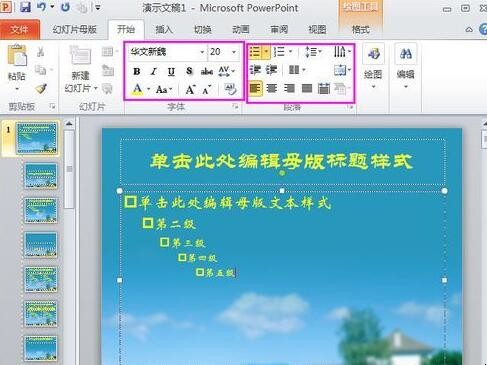Select slide master thumbnail number 1
Image resolution: width=487 pixels, height=365 pixels.
click(x=37, y=138)
